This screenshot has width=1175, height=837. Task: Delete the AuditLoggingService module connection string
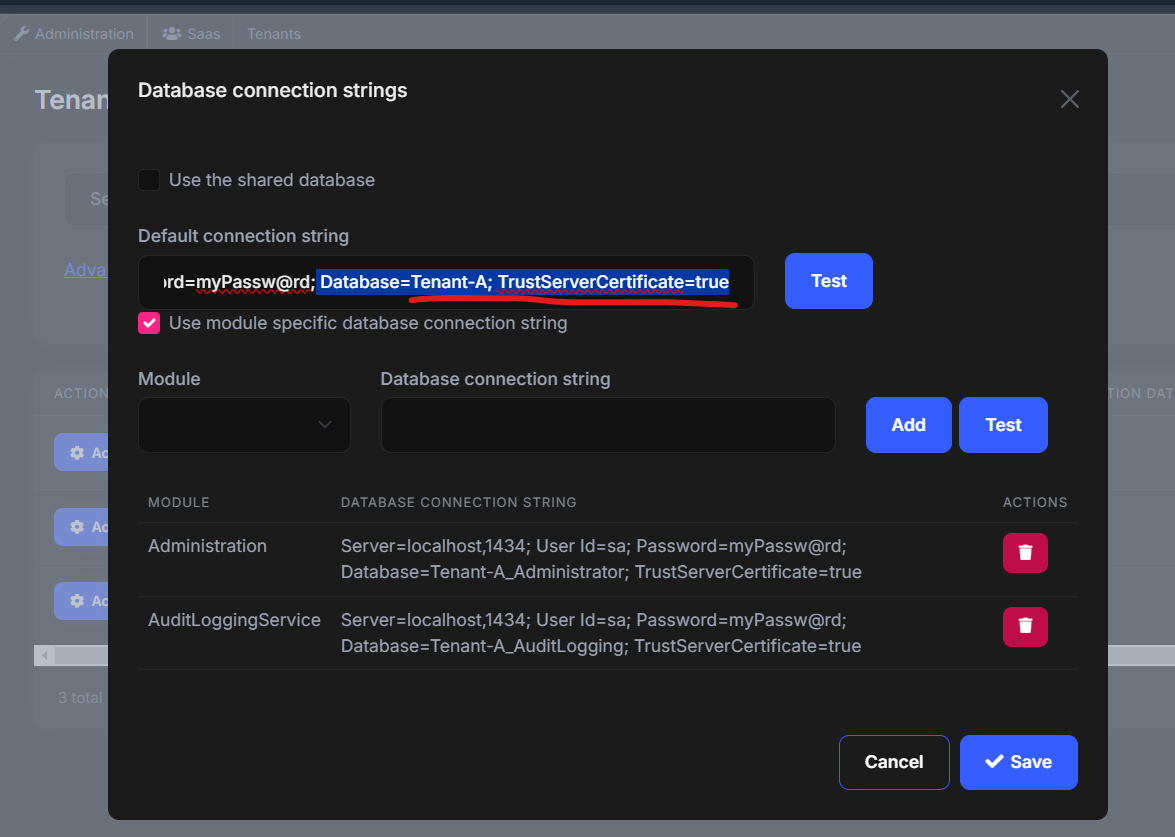point(1025,626)
